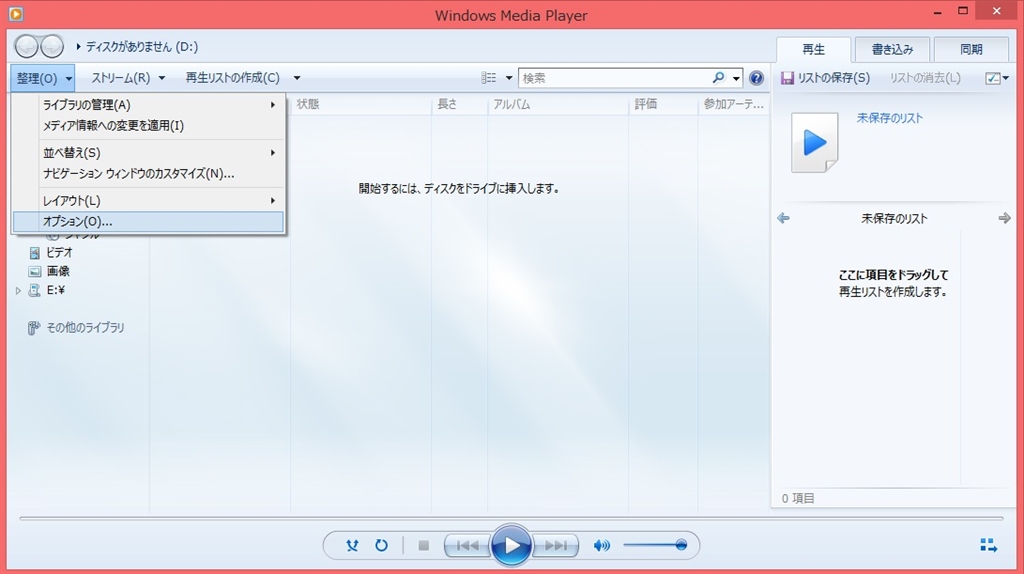Open the dropdown arrow beside 再生リストの作成
Viewport: 1024px width, 574px height.
(x=296, y=78)
